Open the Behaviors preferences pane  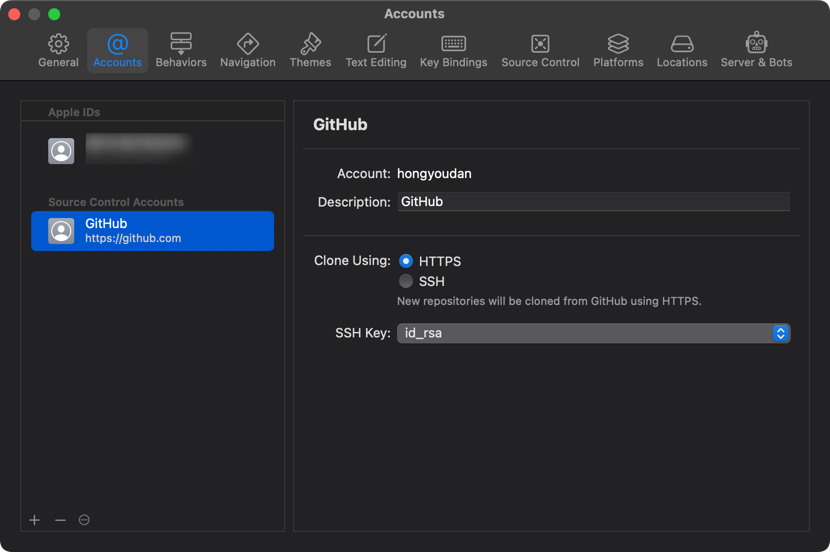click(181, 50)
